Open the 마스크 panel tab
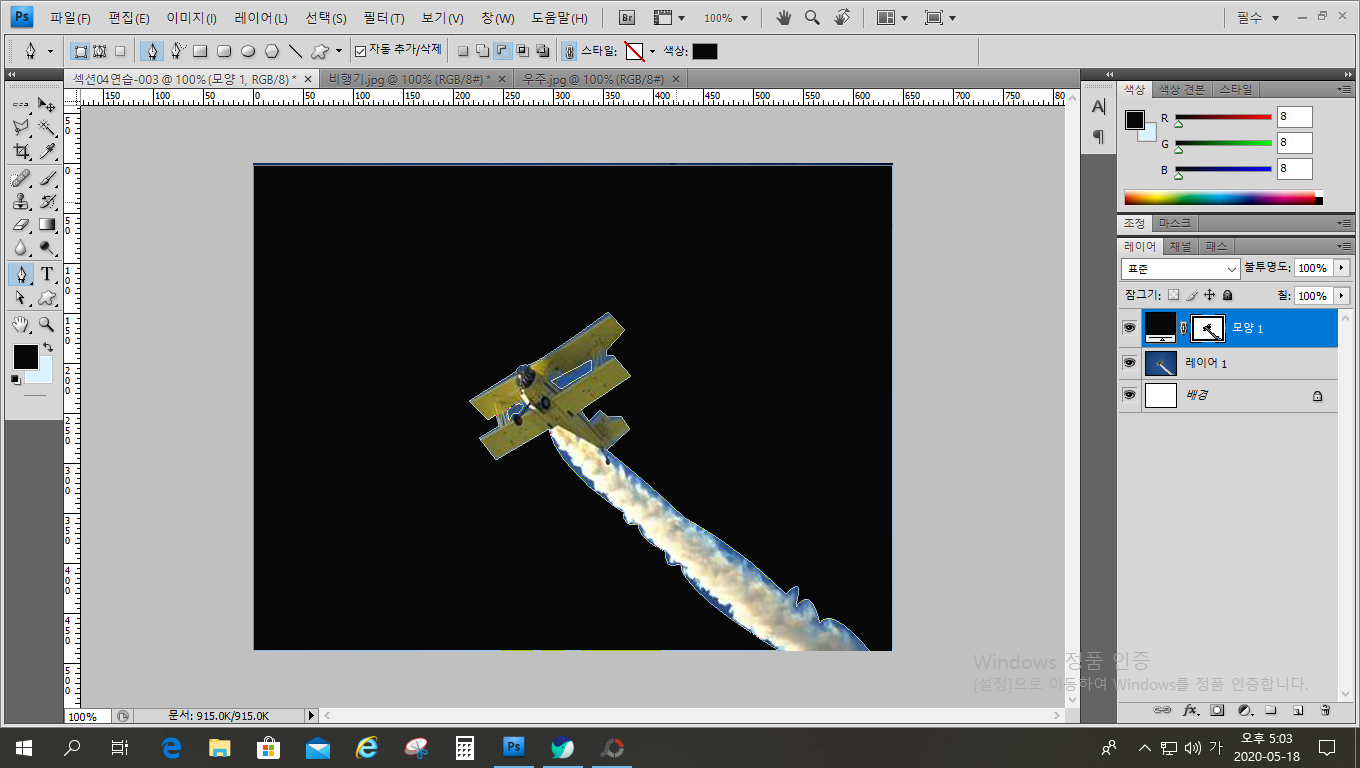The width and height of the screenshot is (1360, 768). tap(1174, 223)
